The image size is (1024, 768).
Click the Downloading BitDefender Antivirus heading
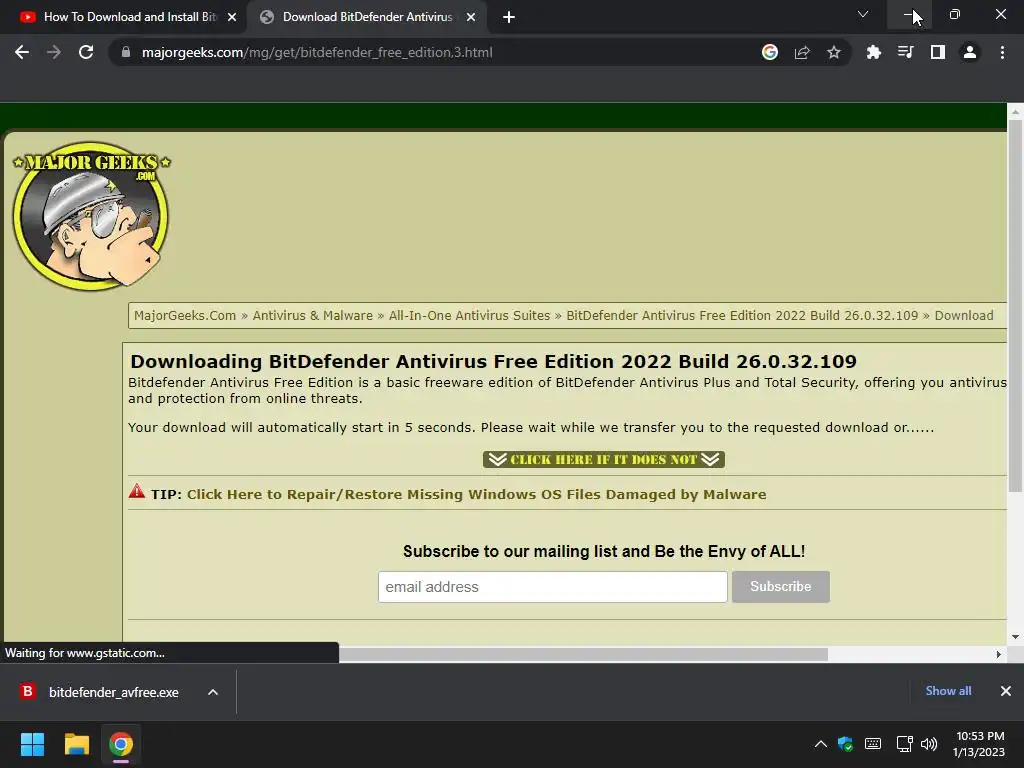tap(493, 361)
